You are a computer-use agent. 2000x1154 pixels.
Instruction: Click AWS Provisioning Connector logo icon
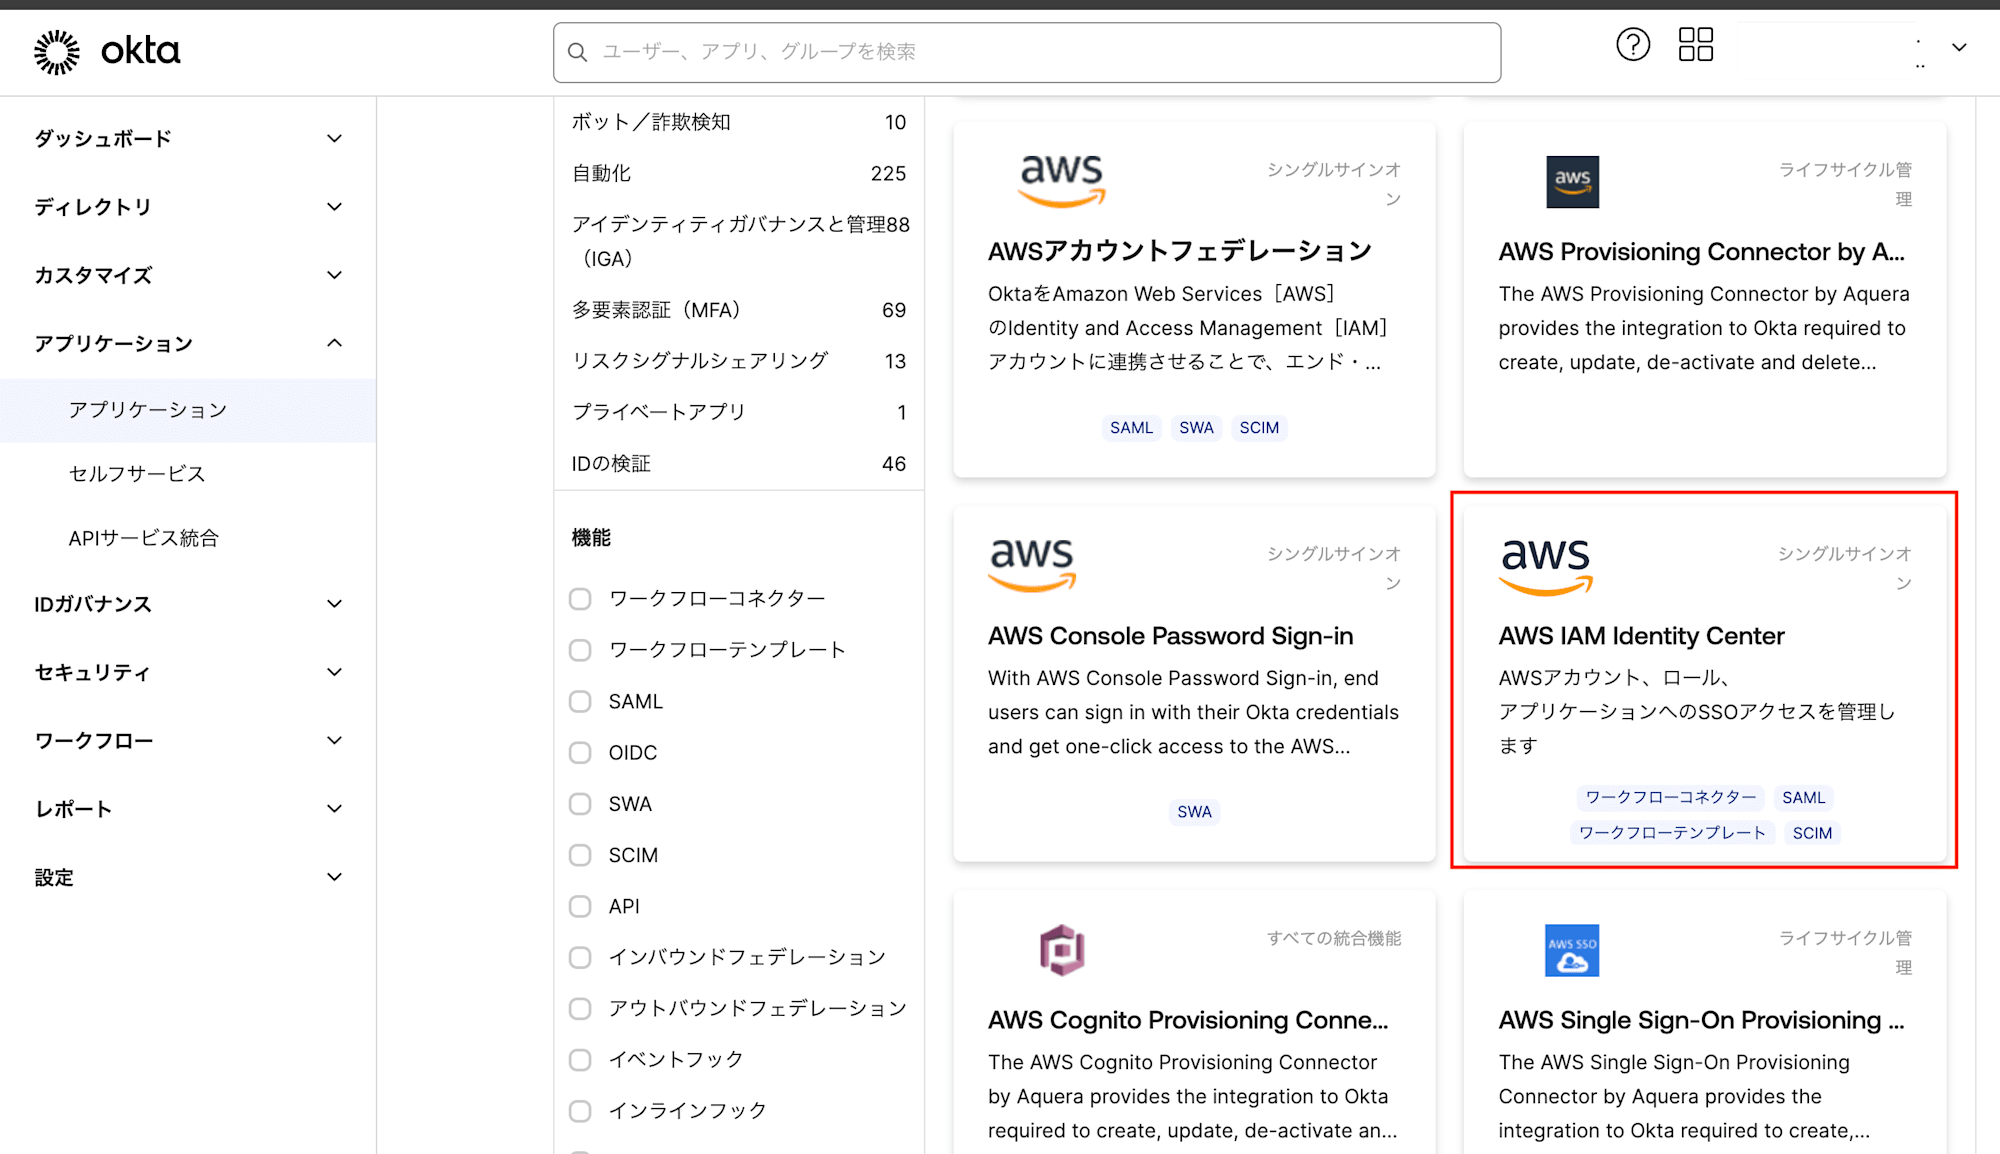(x=1572, y=182)
